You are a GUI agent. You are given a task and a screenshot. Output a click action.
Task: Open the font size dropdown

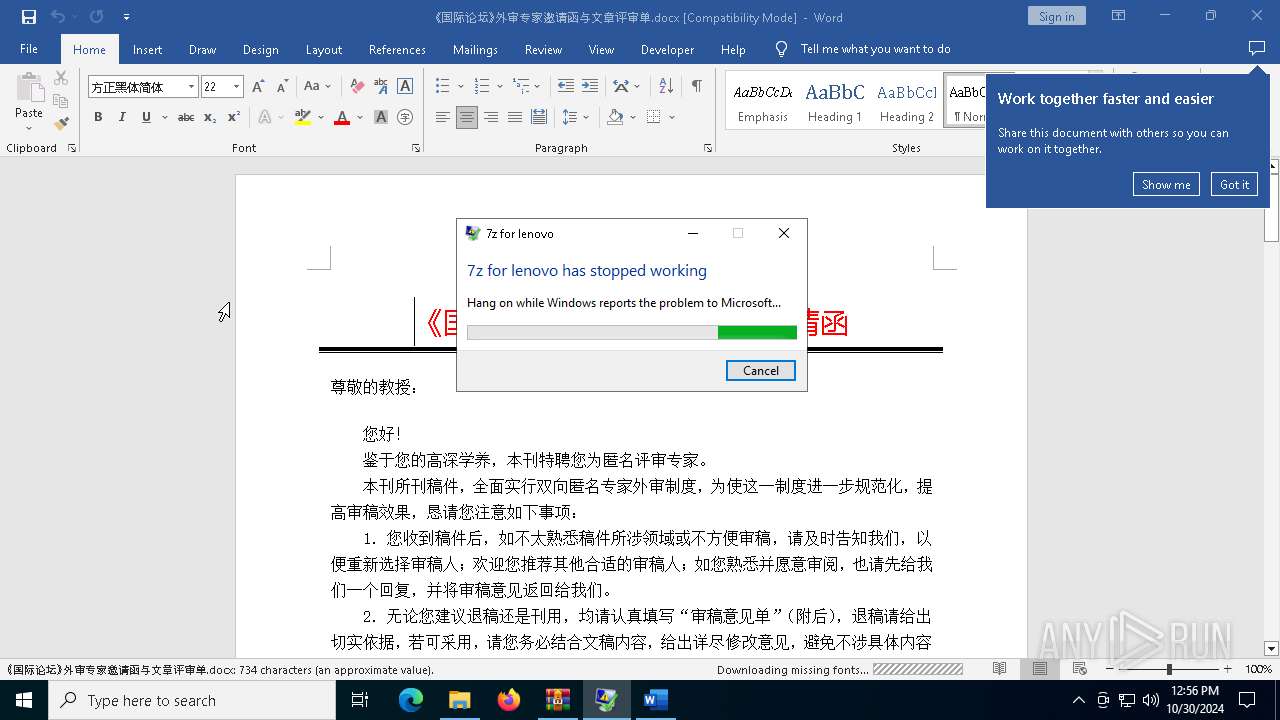point(236,87)
